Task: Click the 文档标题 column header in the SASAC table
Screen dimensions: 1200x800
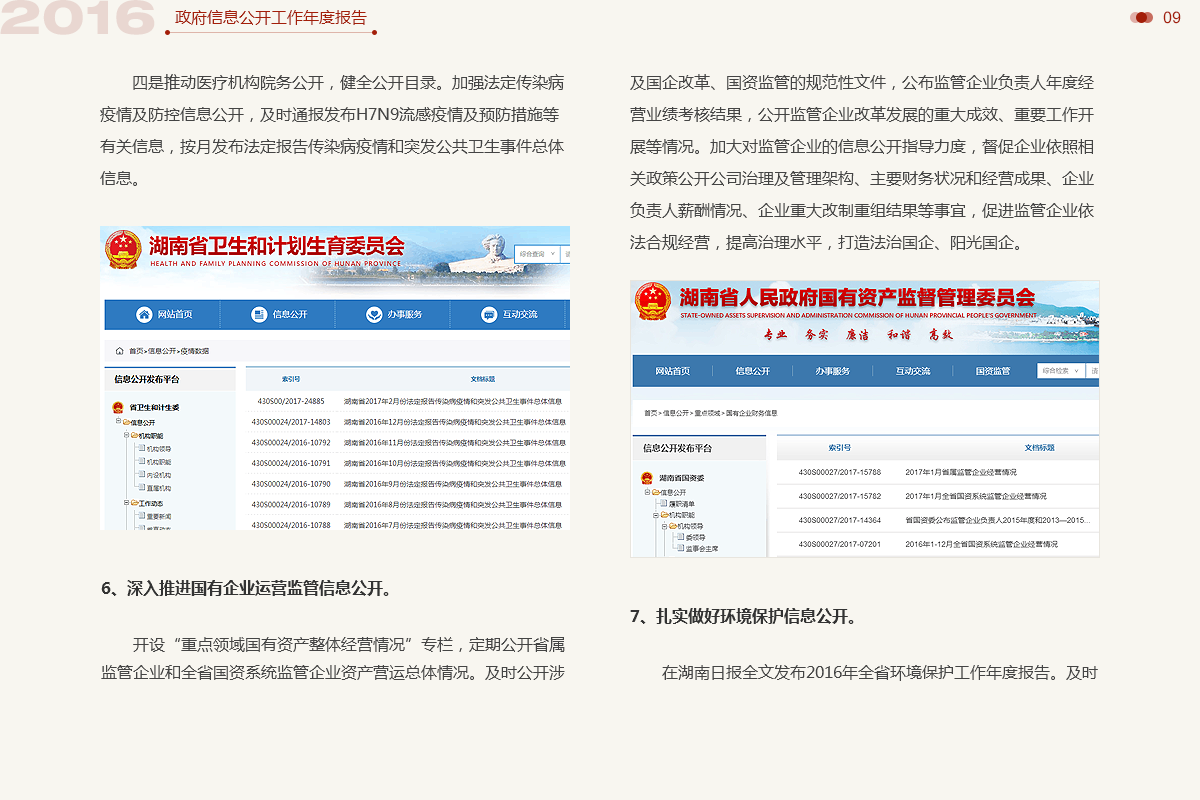Action: coord(1040,447)
